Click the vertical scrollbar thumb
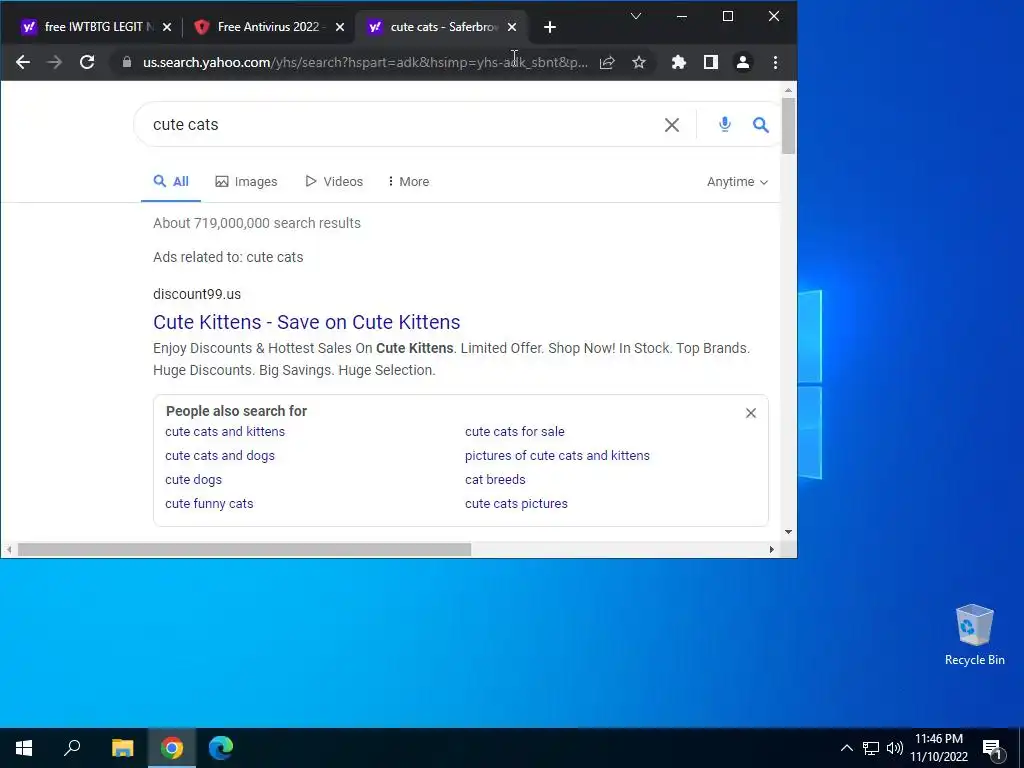Image resolution: width=1024 pixels, height=768 pixels. pos(788,125)
